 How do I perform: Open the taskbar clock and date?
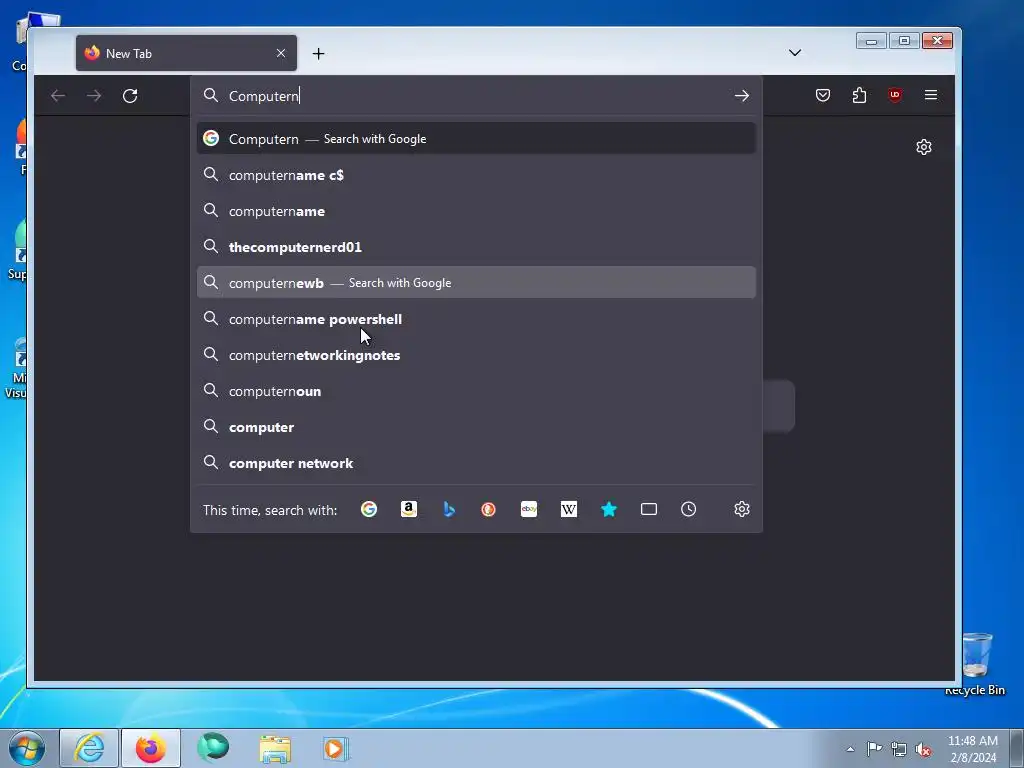click(972, 749)
